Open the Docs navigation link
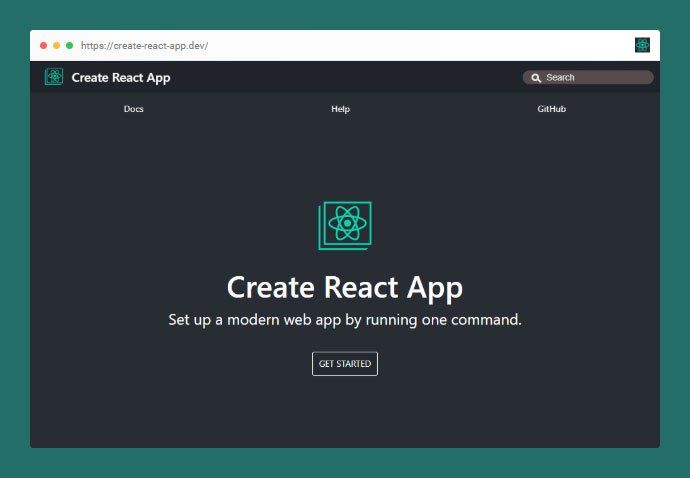The image size is (690, 478). coord(134,109)
